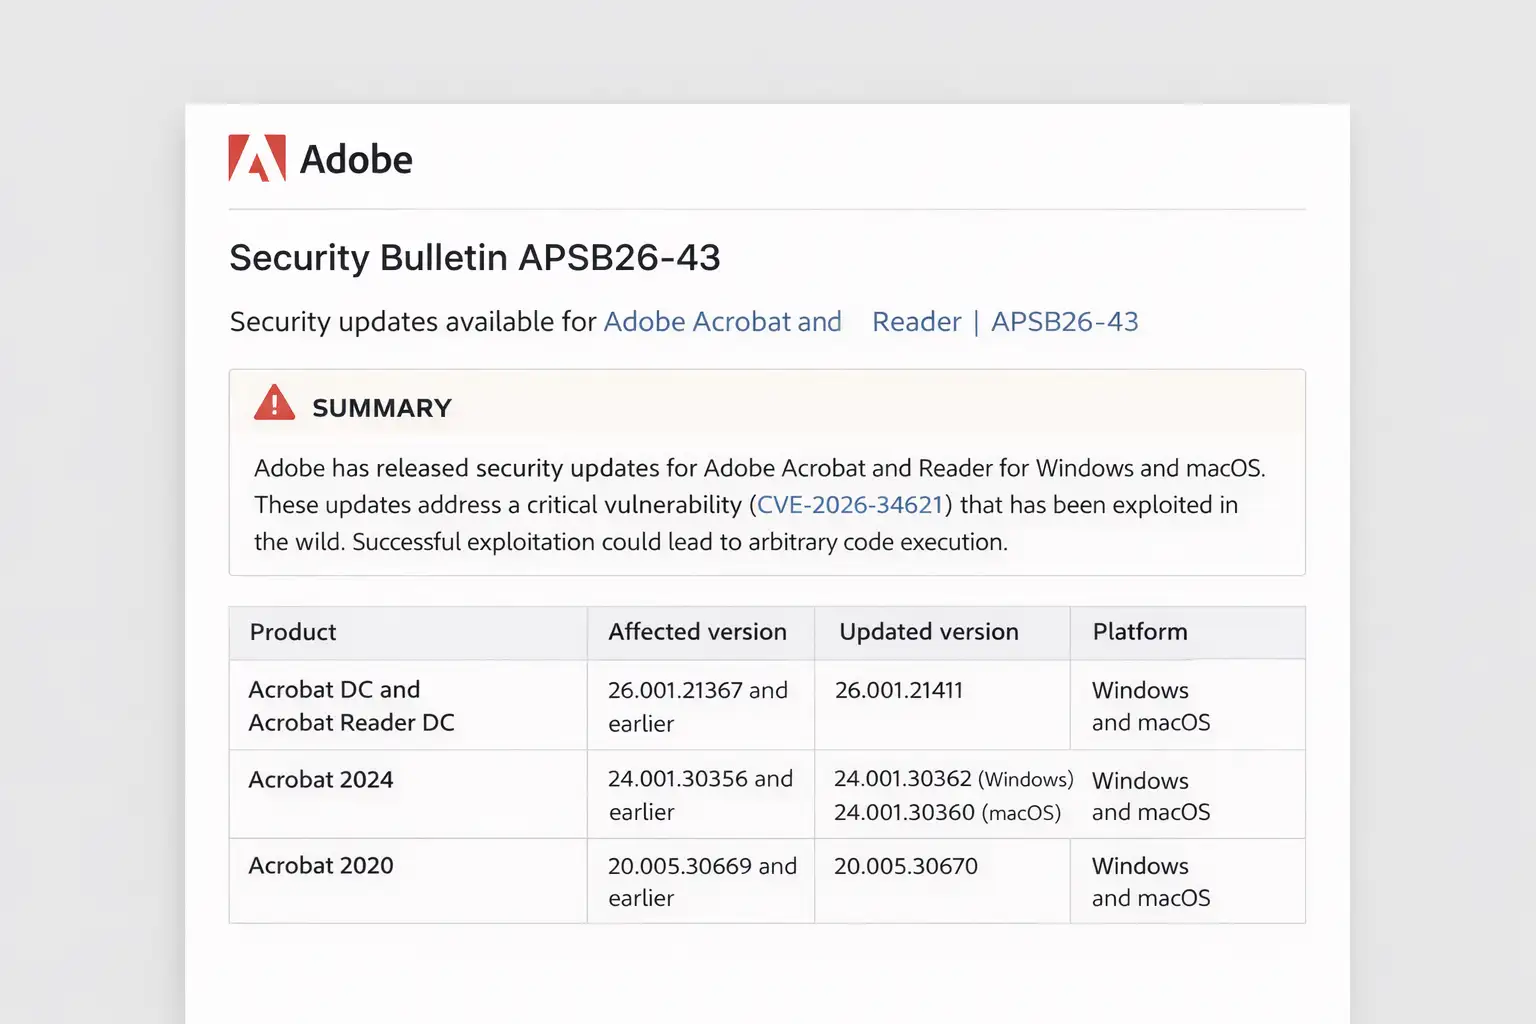The width and height of the screenshot is (1536, 1024).
Task: Click the SUMMARY label text
Action: 382,407
